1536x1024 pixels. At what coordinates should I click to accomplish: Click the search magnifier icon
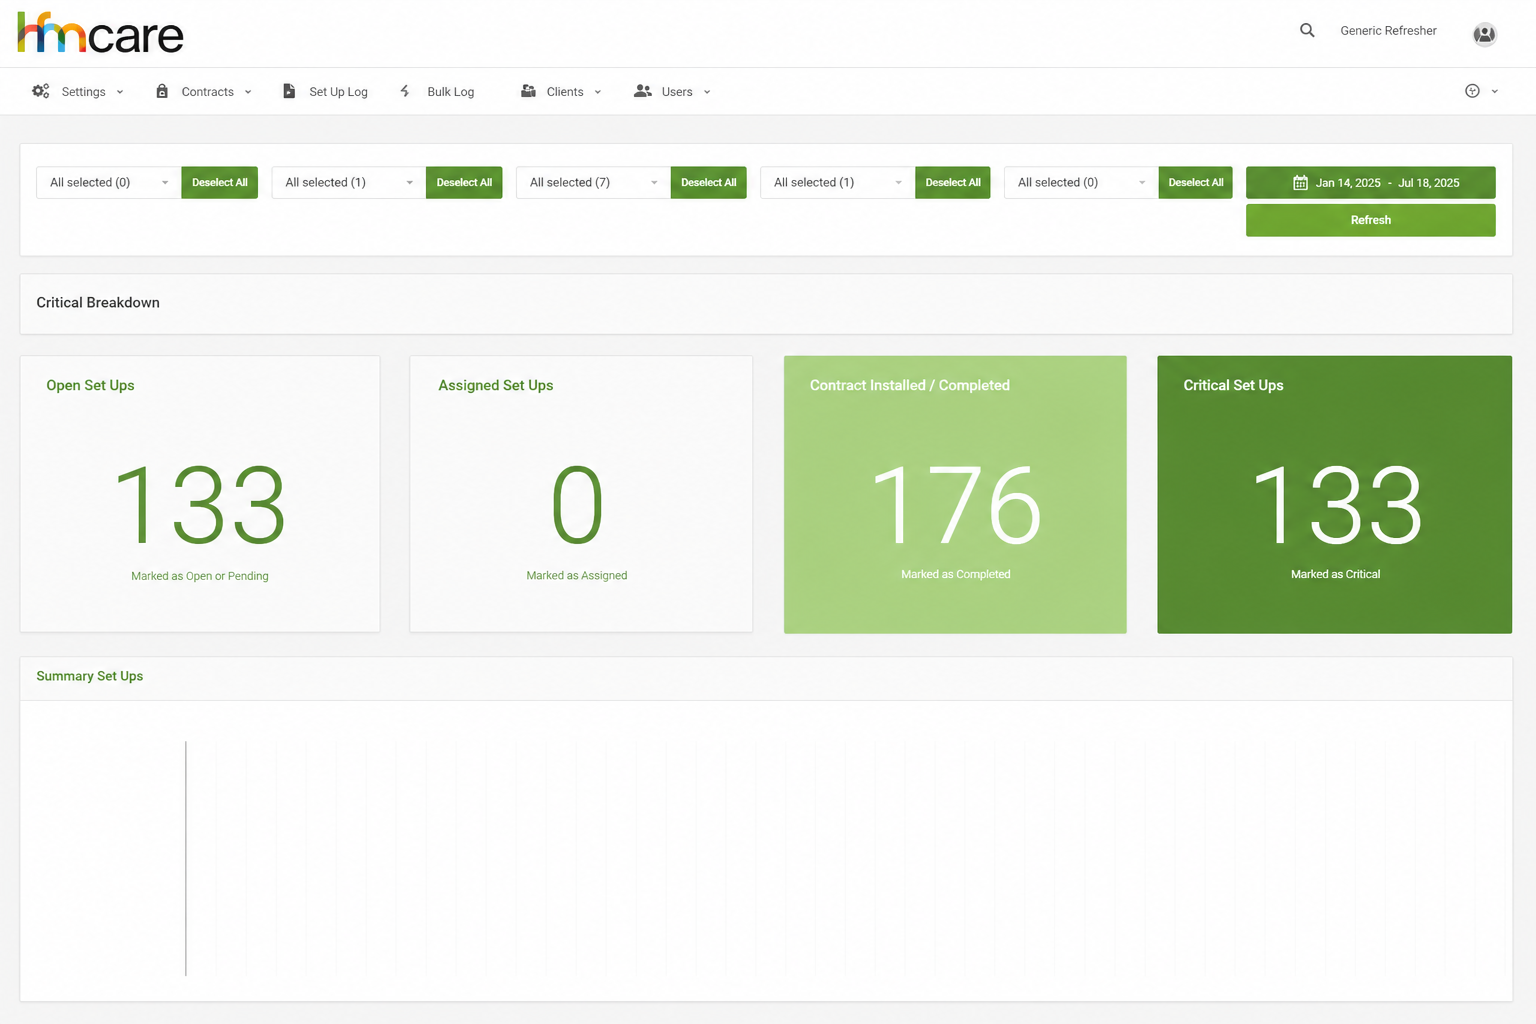(1307, 30)
